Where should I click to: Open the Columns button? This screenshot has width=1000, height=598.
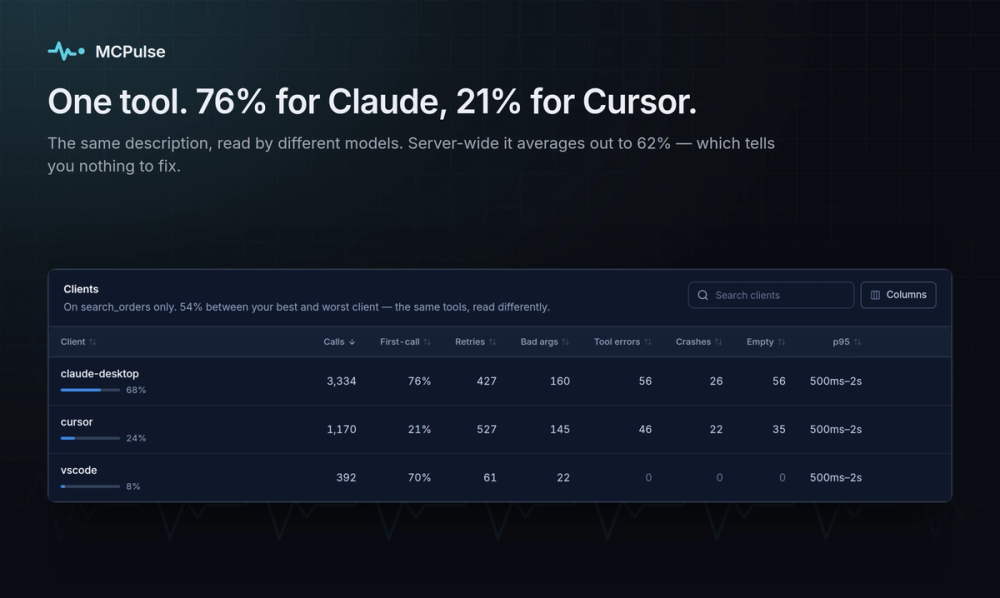pos(898,295)
